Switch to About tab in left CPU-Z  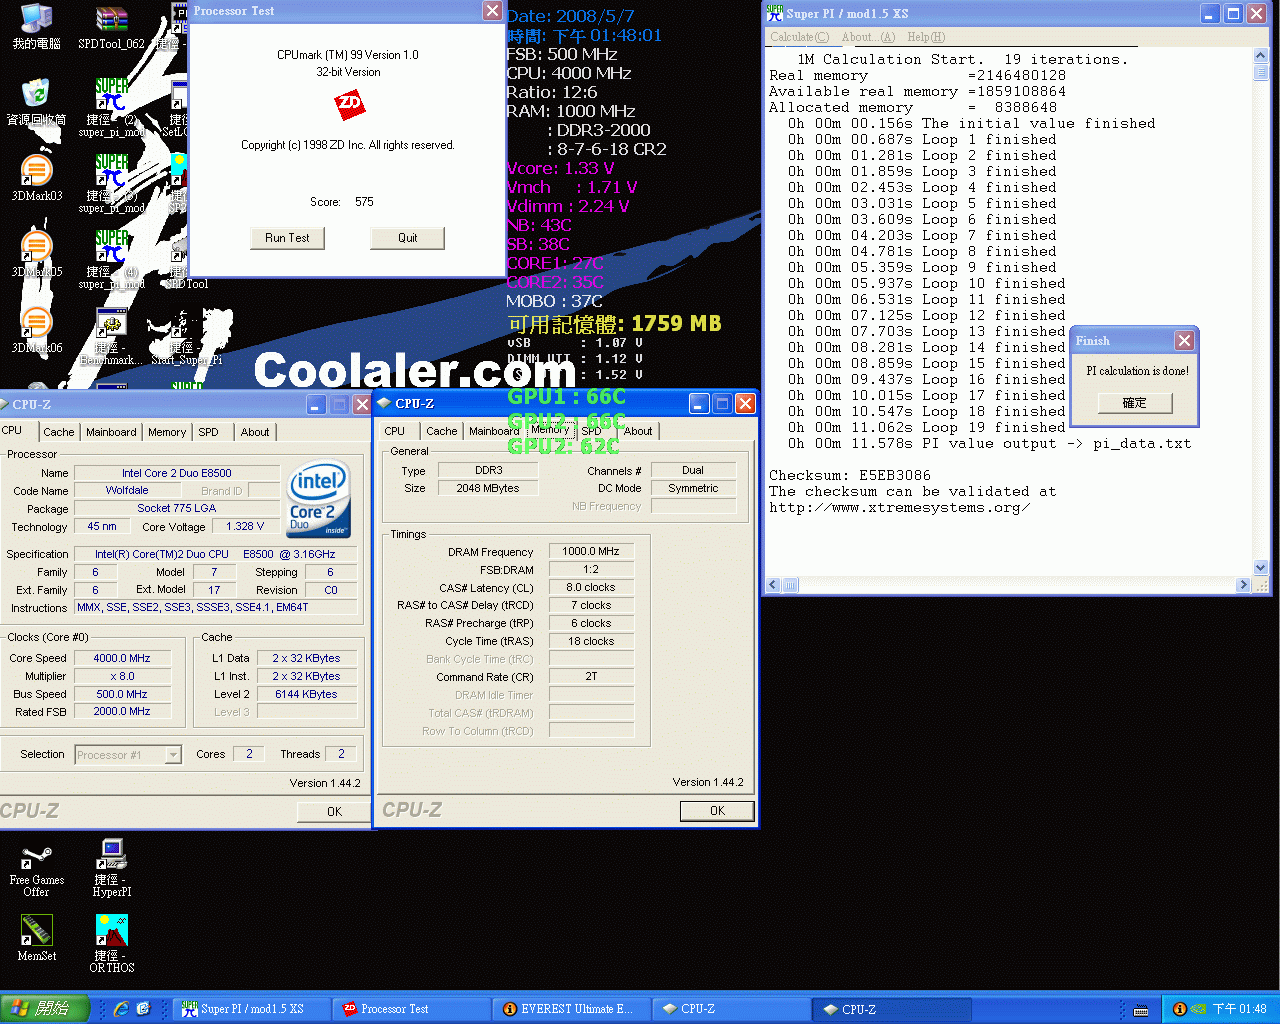tap(255, 432)
